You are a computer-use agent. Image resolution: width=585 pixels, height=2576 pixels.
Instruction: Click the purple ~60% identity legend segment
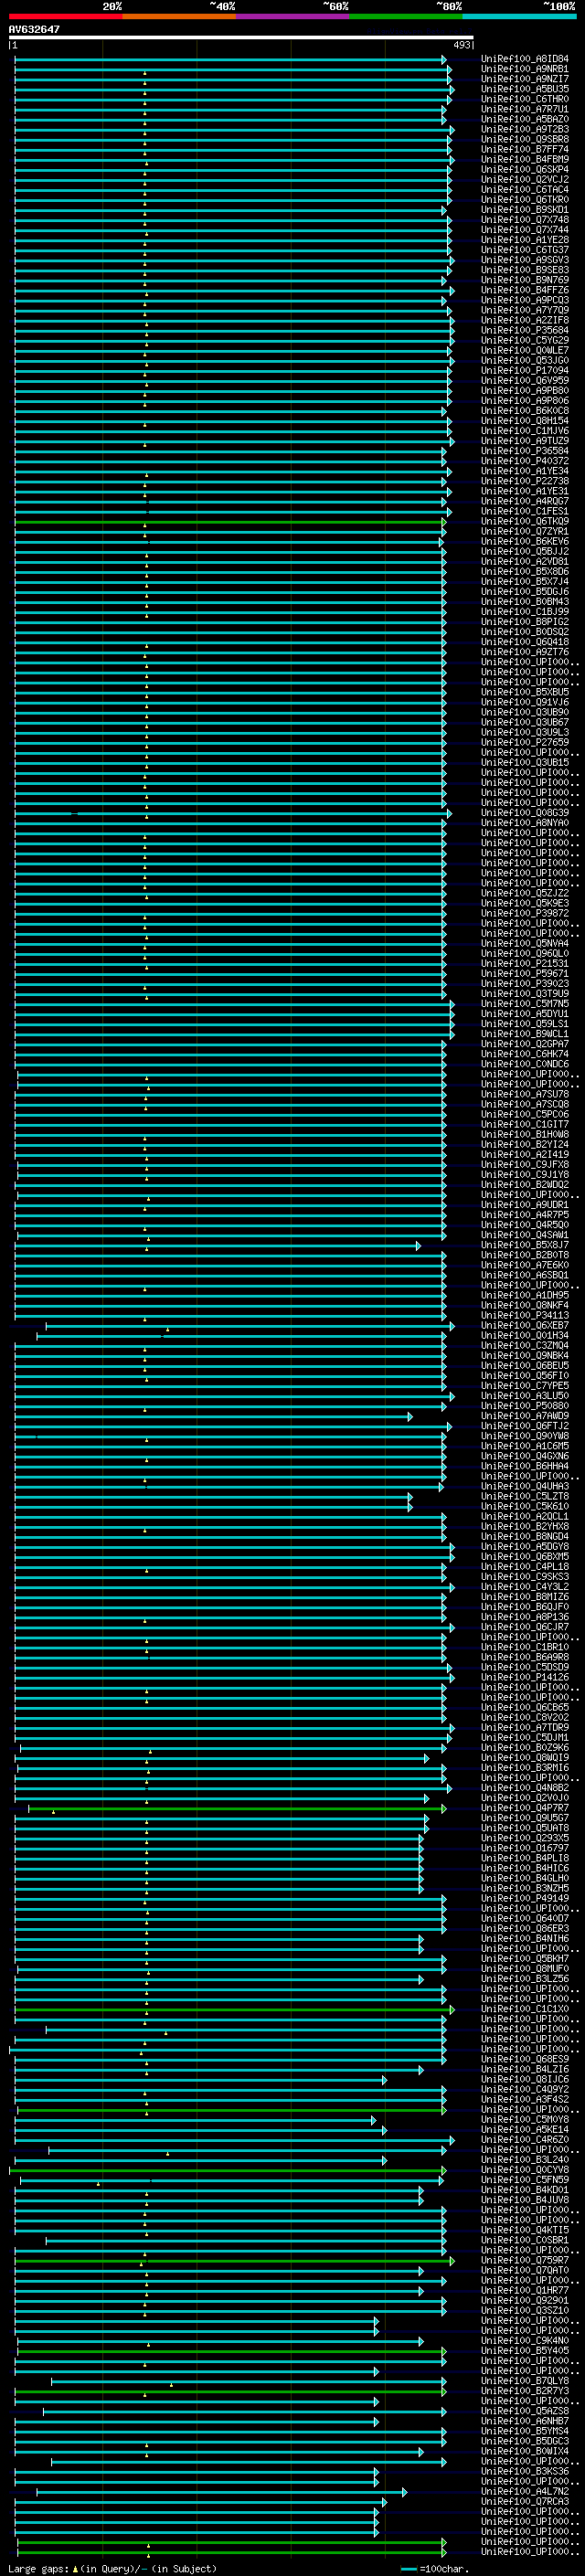[293, 16]
